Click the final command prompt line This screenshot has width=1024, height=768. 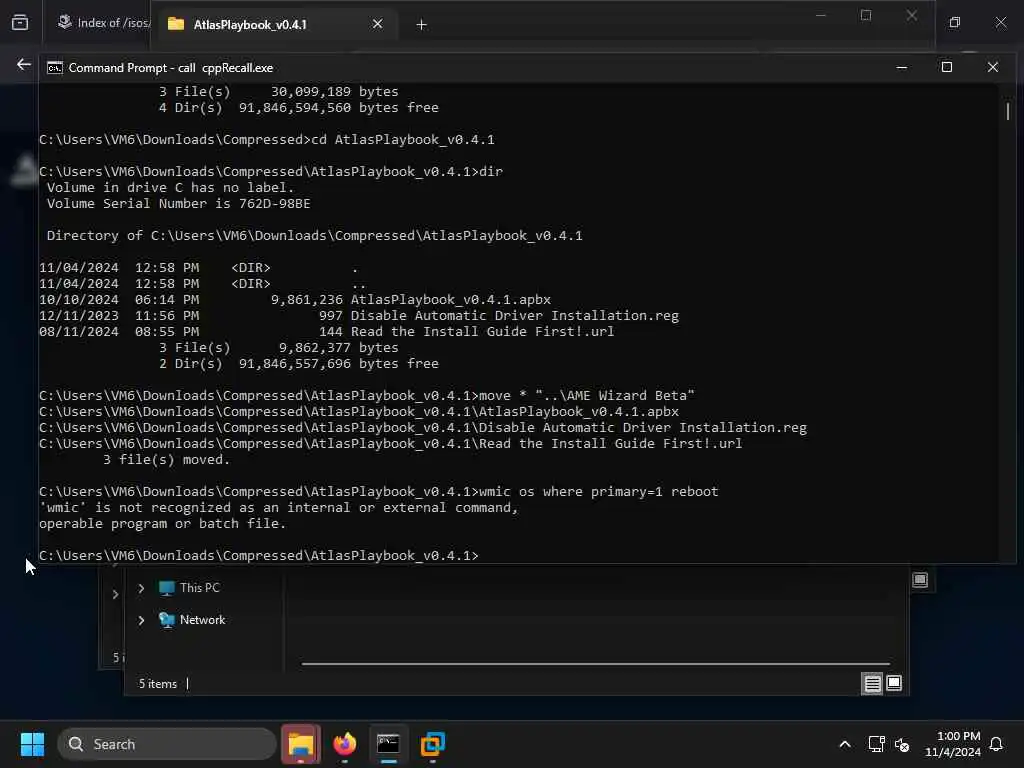tap(259, 556)
